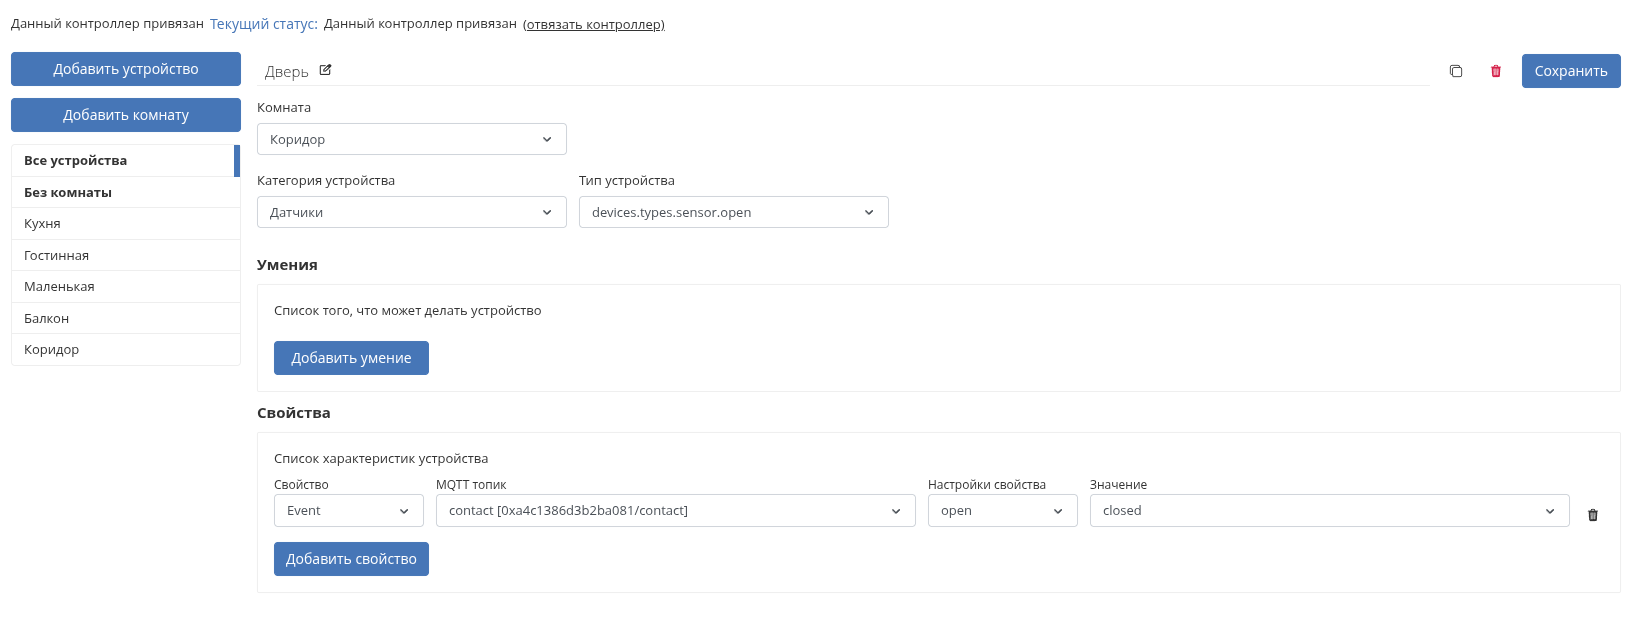This screenshot has width=1636, height=626.
Task: Open Настройки свойства dropdown showing open
Action: click(1002, 511)
